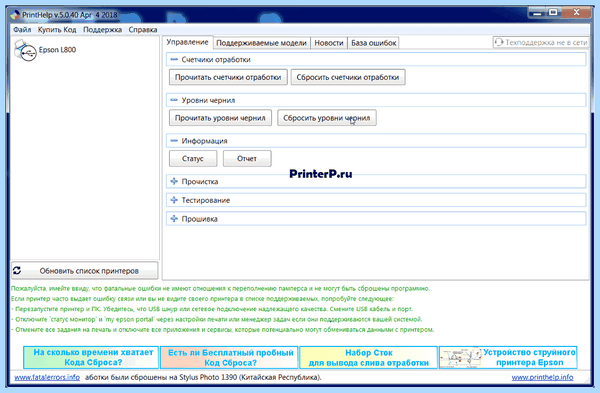Maximize the PrintHelp window
Viewport: 600px width, 393px height.
coord(553,13)
